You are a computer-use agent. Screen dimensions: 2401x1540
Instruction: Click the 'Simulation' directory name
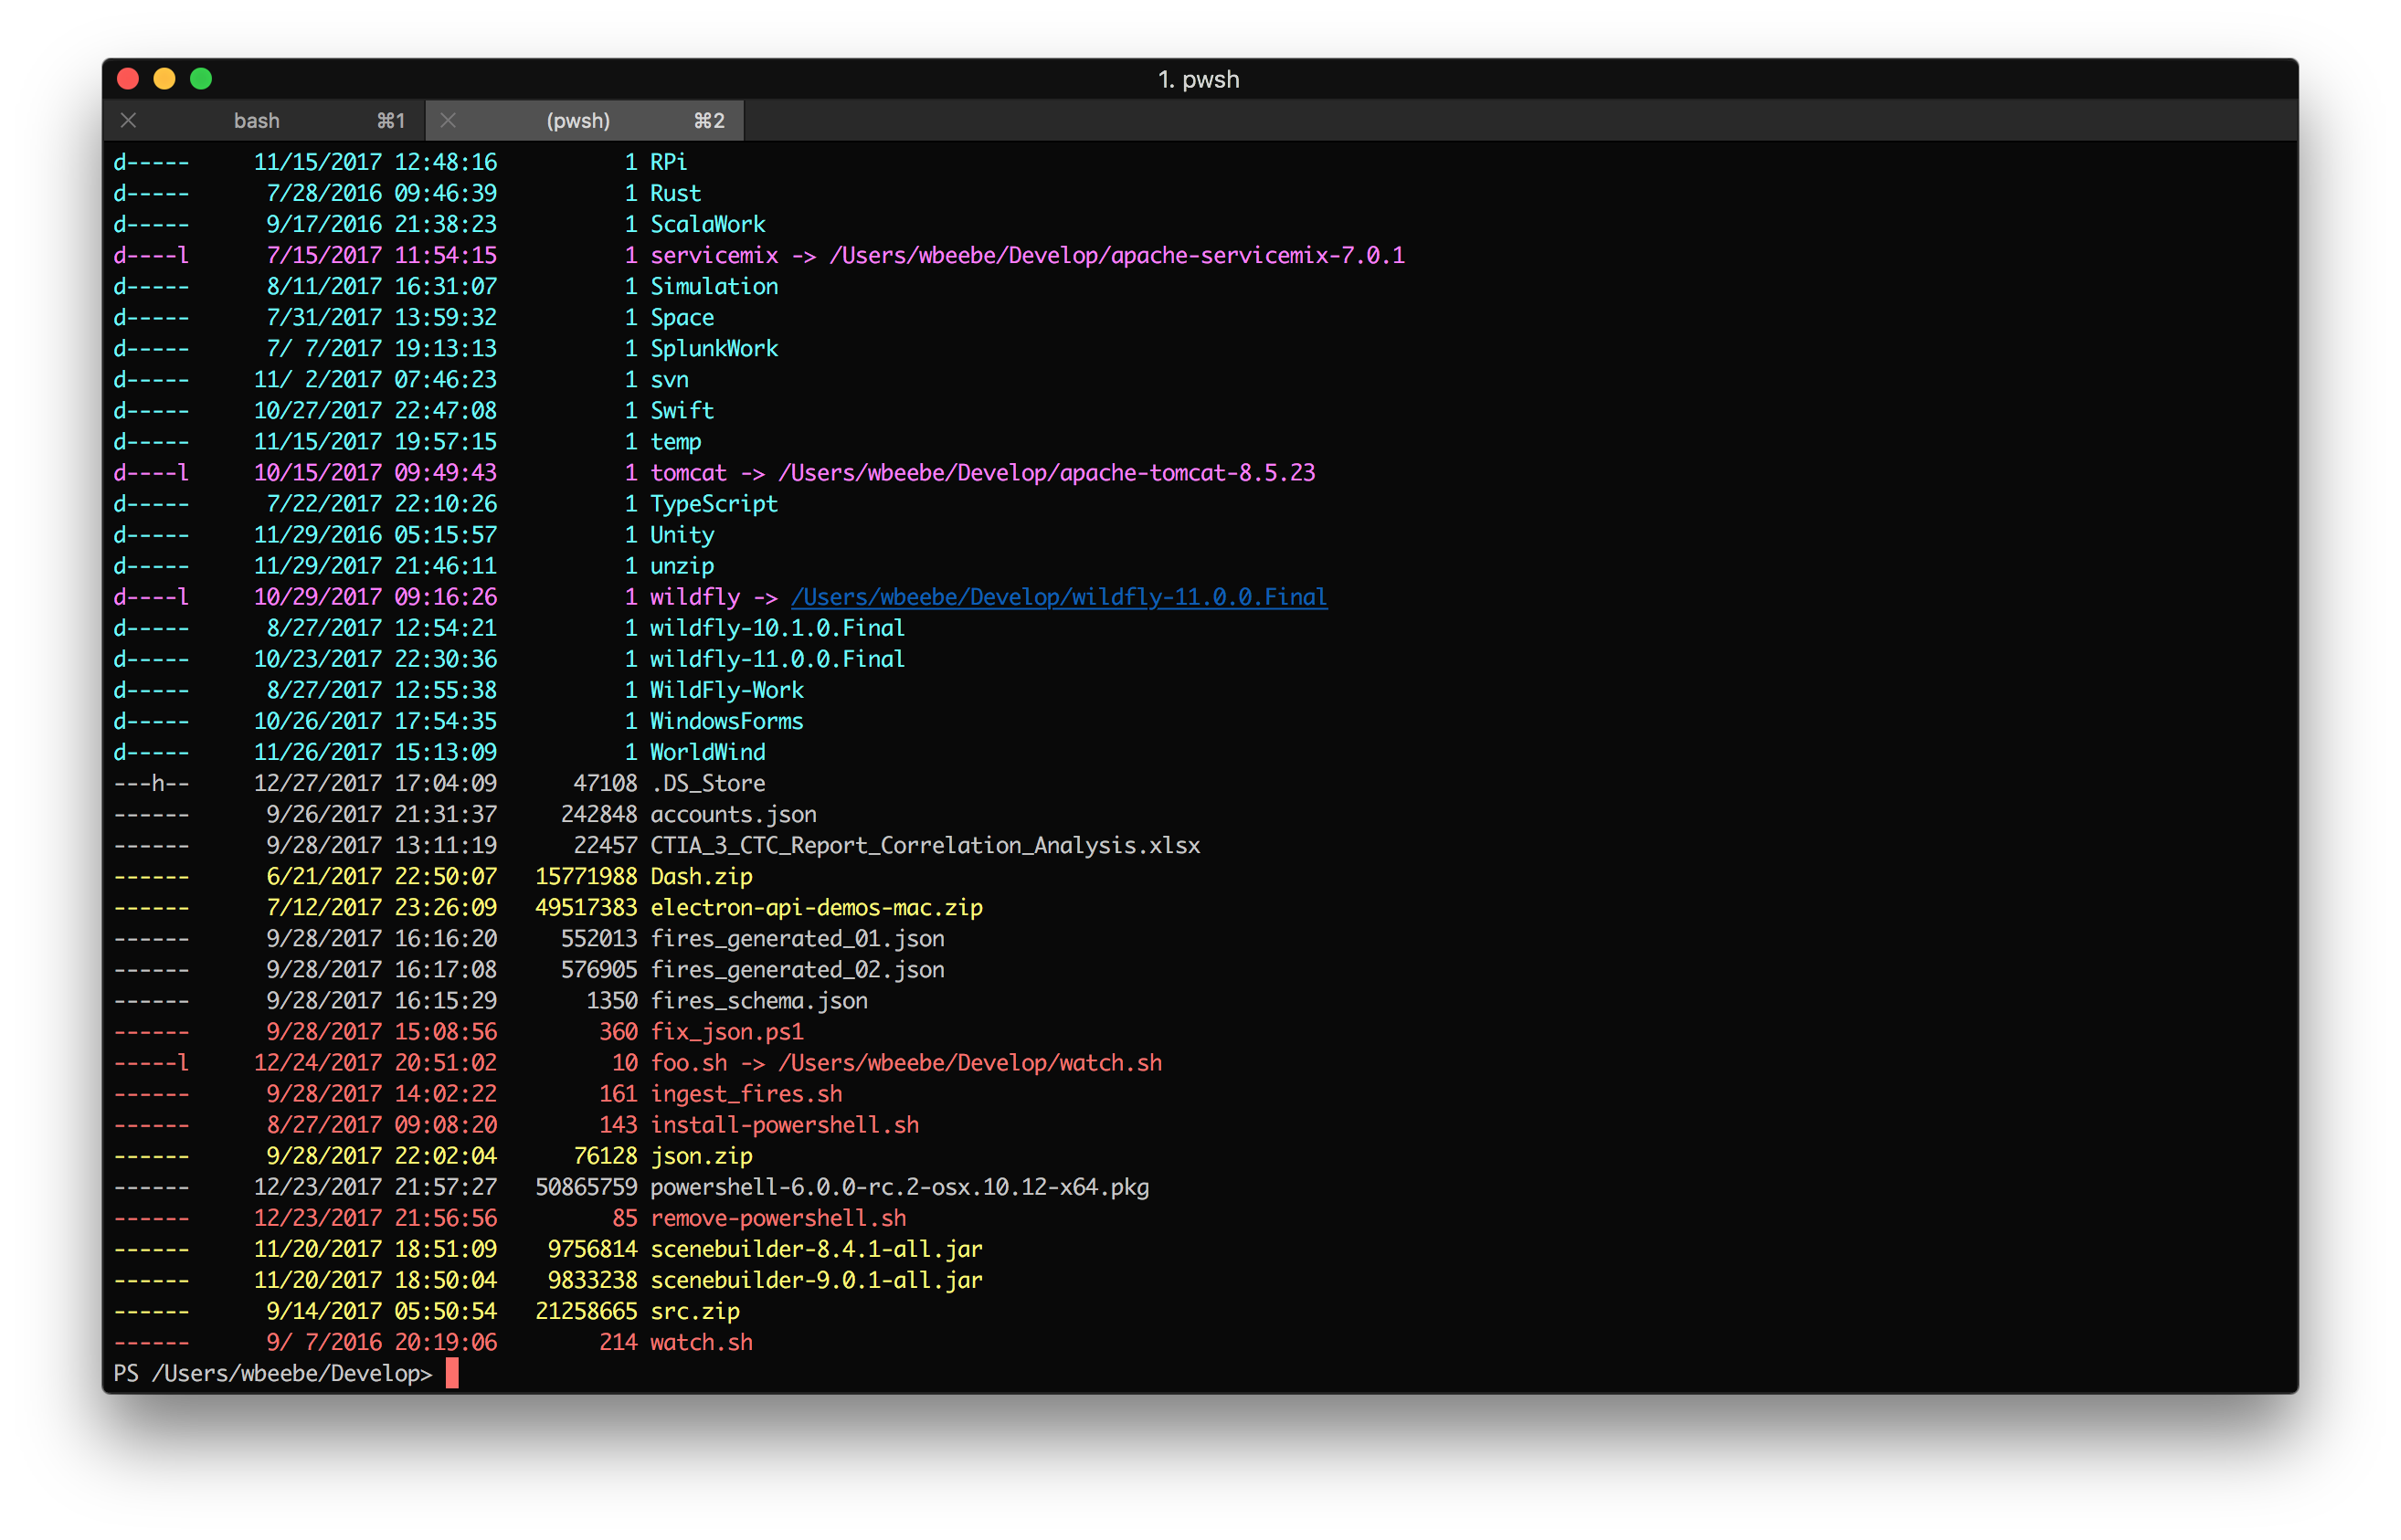click(x=714, y=286)
